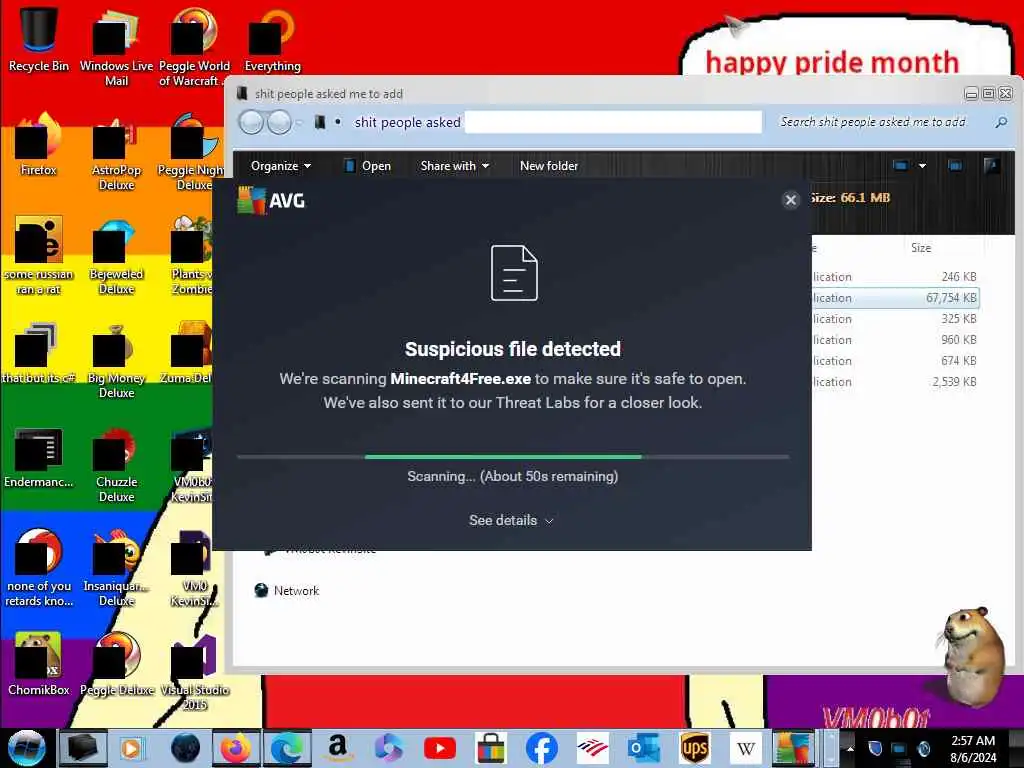
Task: Select the file row sized 2,539 KB
Action: coord(895,381)
